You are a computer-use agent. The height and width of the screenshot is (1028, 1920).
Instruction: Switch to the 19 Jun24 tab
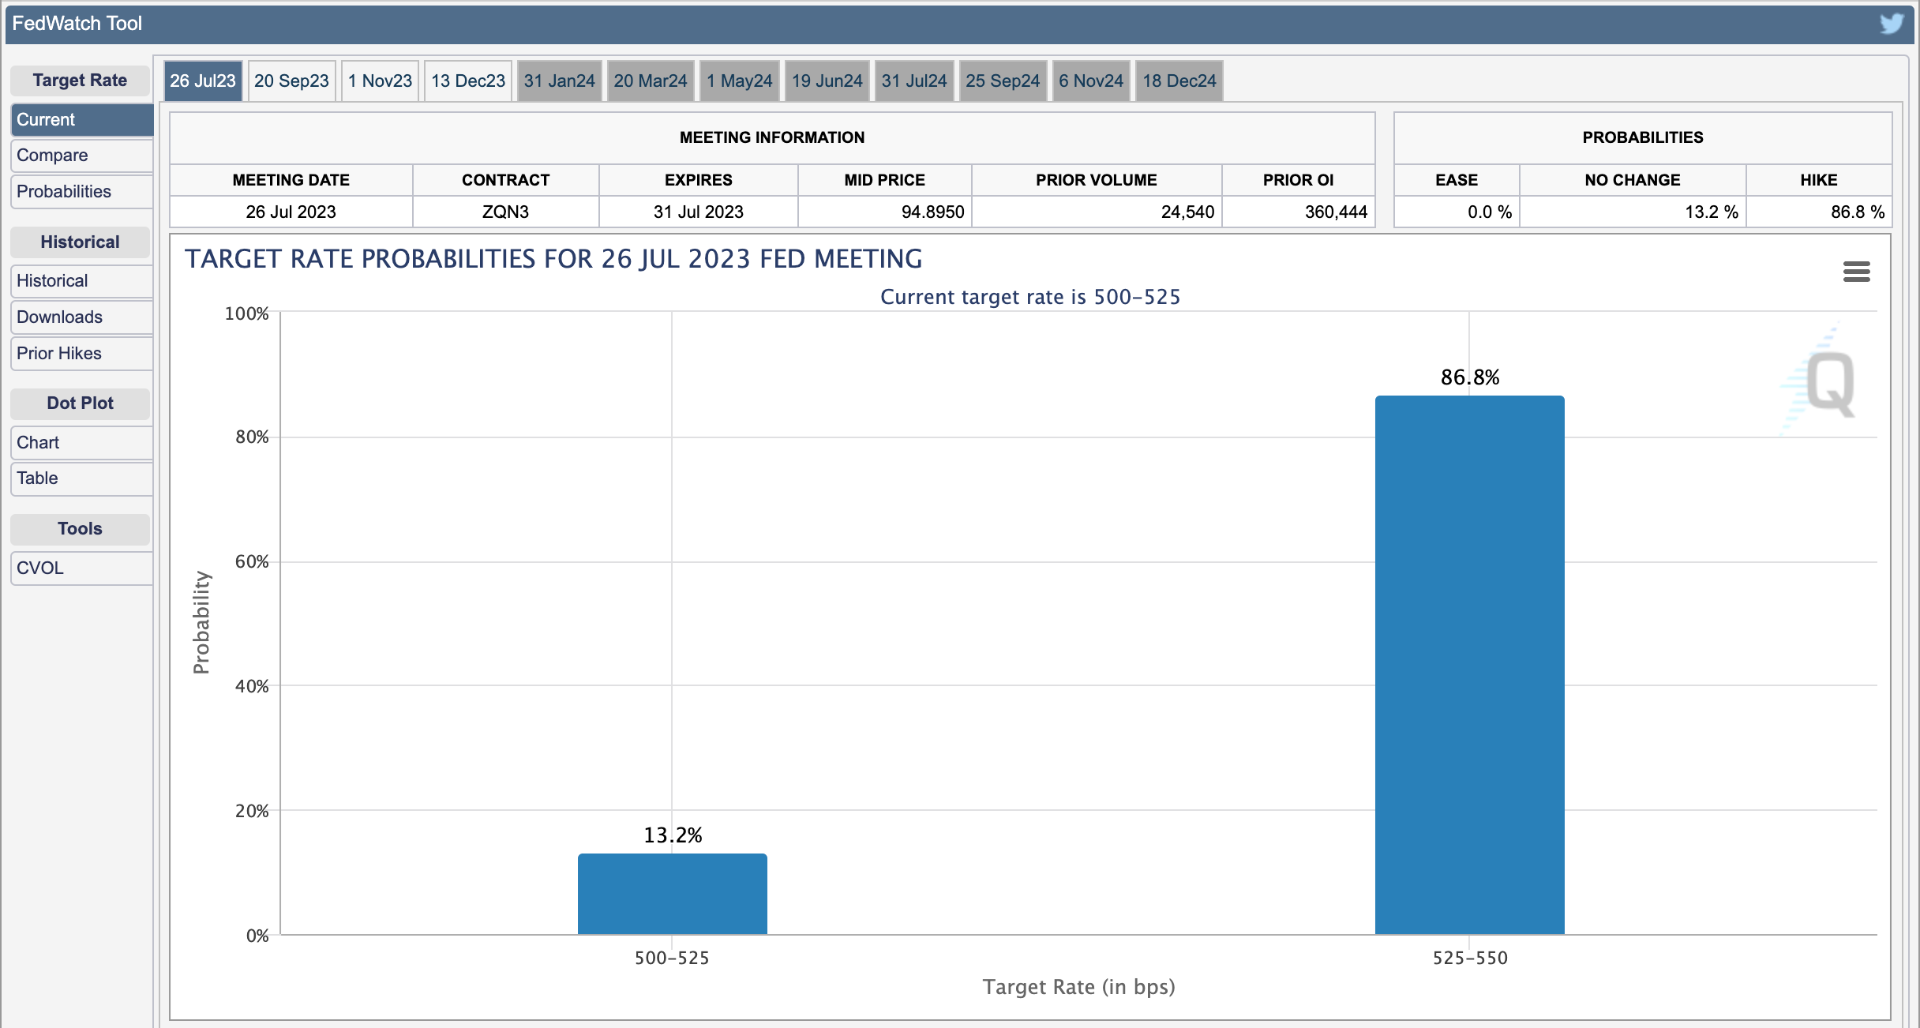pyautogui.click(x=827, y=81)
